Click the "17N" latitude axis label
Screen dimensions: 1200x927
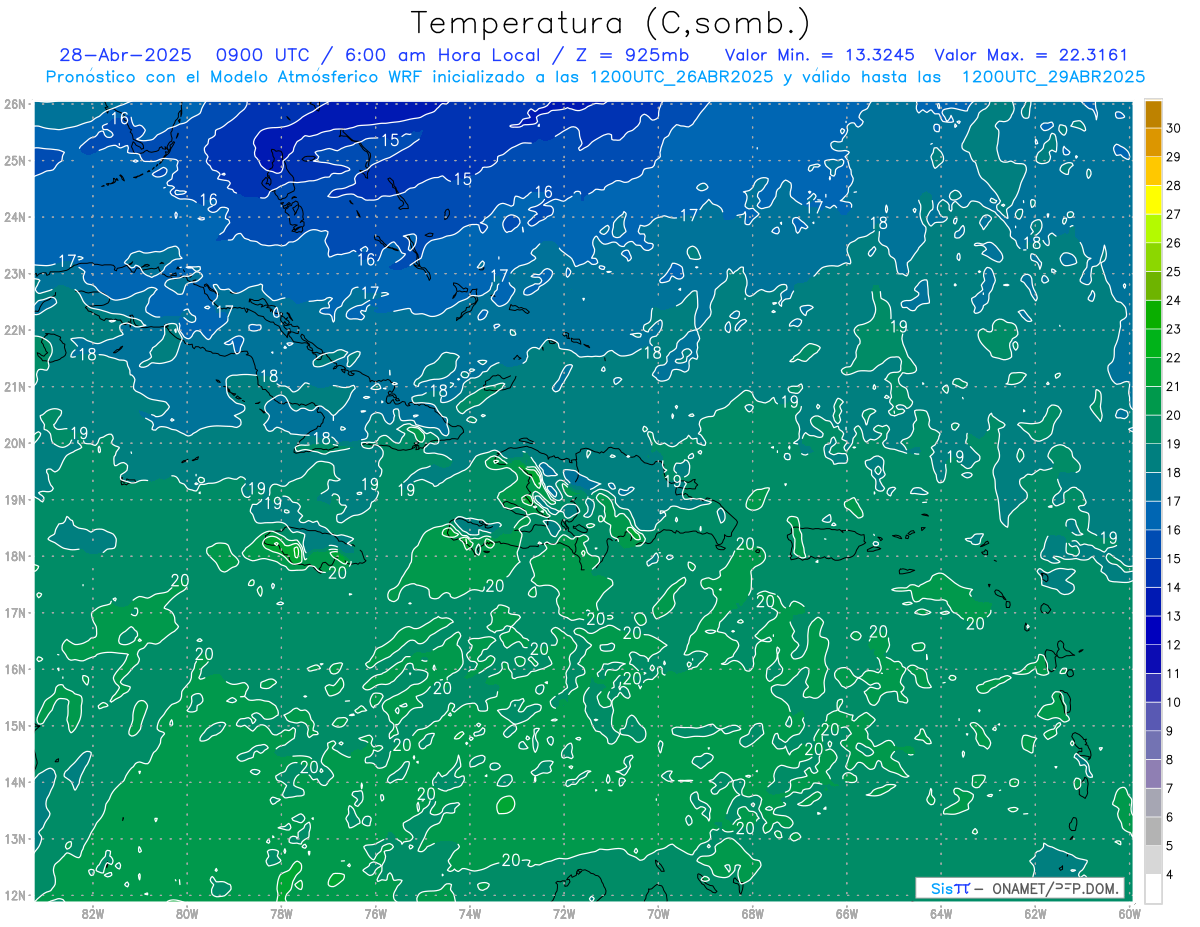(x=15, y=612)
